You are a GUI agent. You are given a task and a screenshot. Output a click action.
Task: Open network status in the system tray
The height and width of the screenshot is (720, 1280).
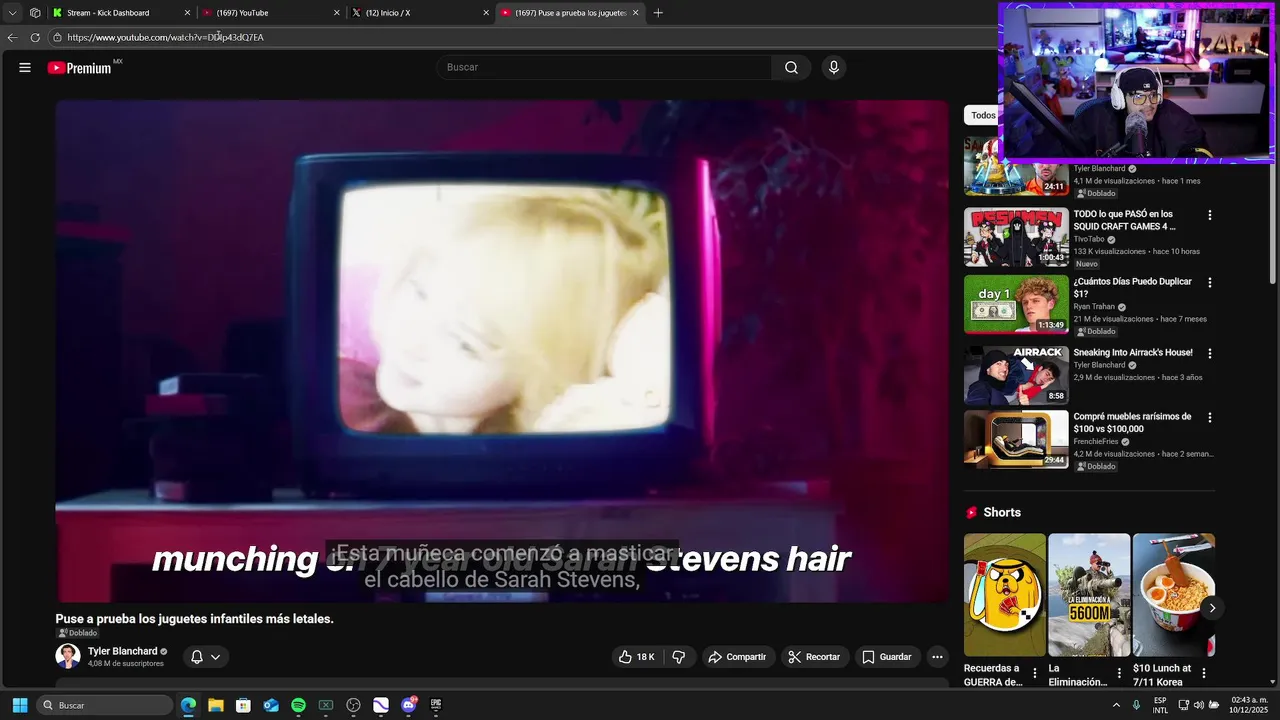1183,705
